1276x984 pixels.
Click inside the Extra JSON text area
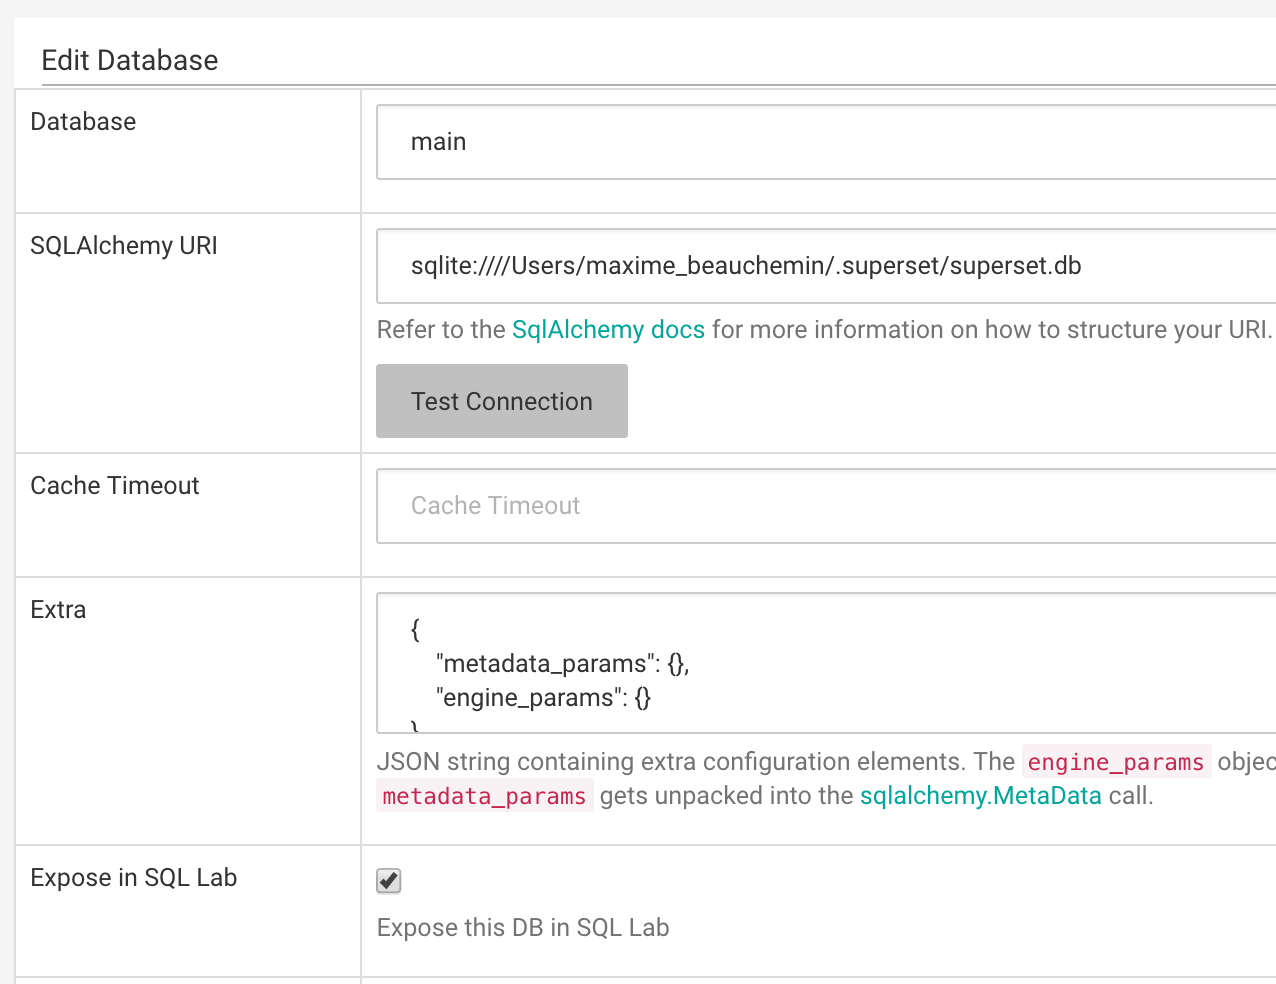click(826, 663)
